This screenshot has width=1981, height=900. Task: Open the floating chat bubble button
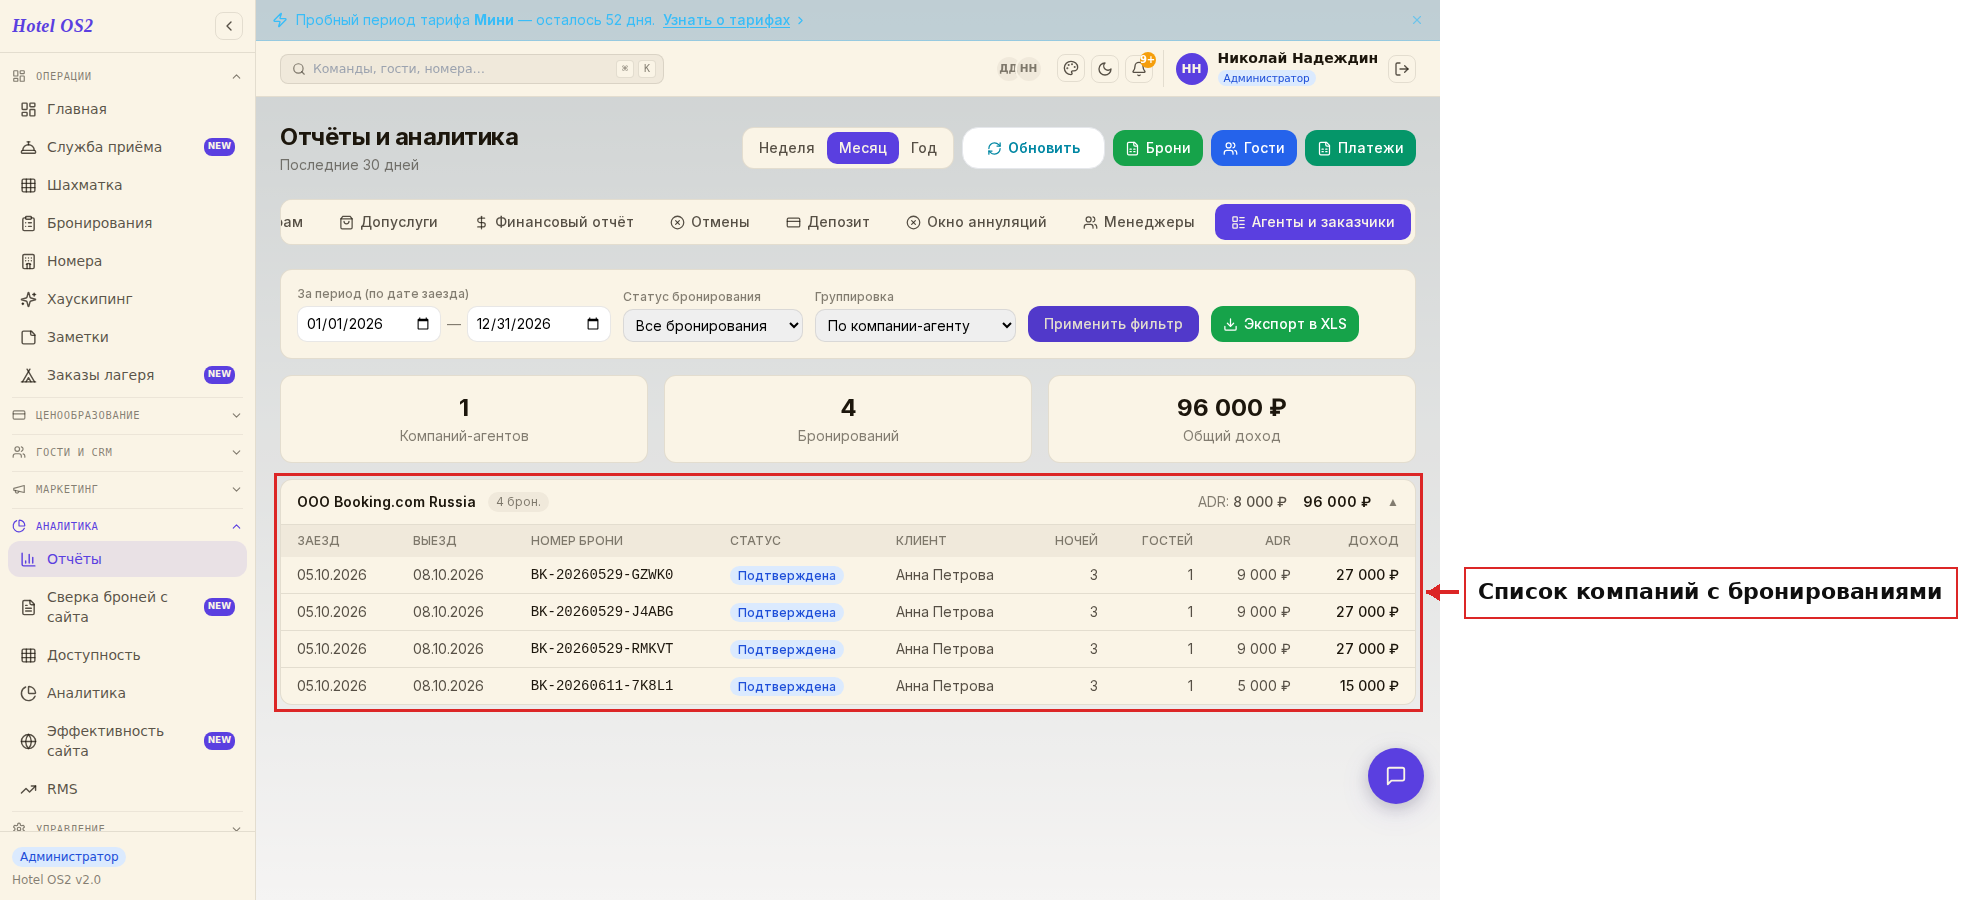click(x=1396, y=776)
